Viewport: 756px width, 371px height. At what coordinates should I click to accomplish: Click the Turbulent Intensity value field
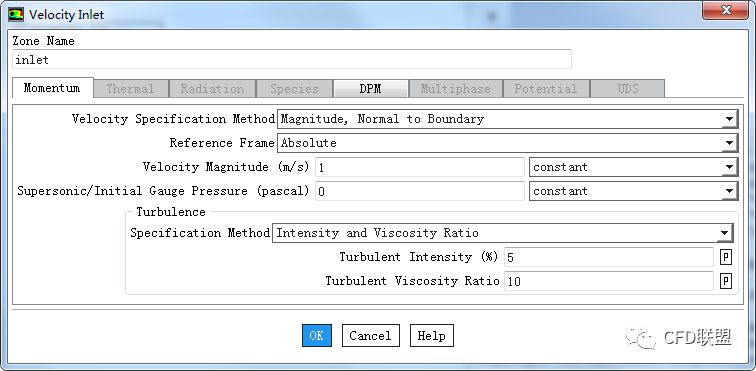pos(609,257)
